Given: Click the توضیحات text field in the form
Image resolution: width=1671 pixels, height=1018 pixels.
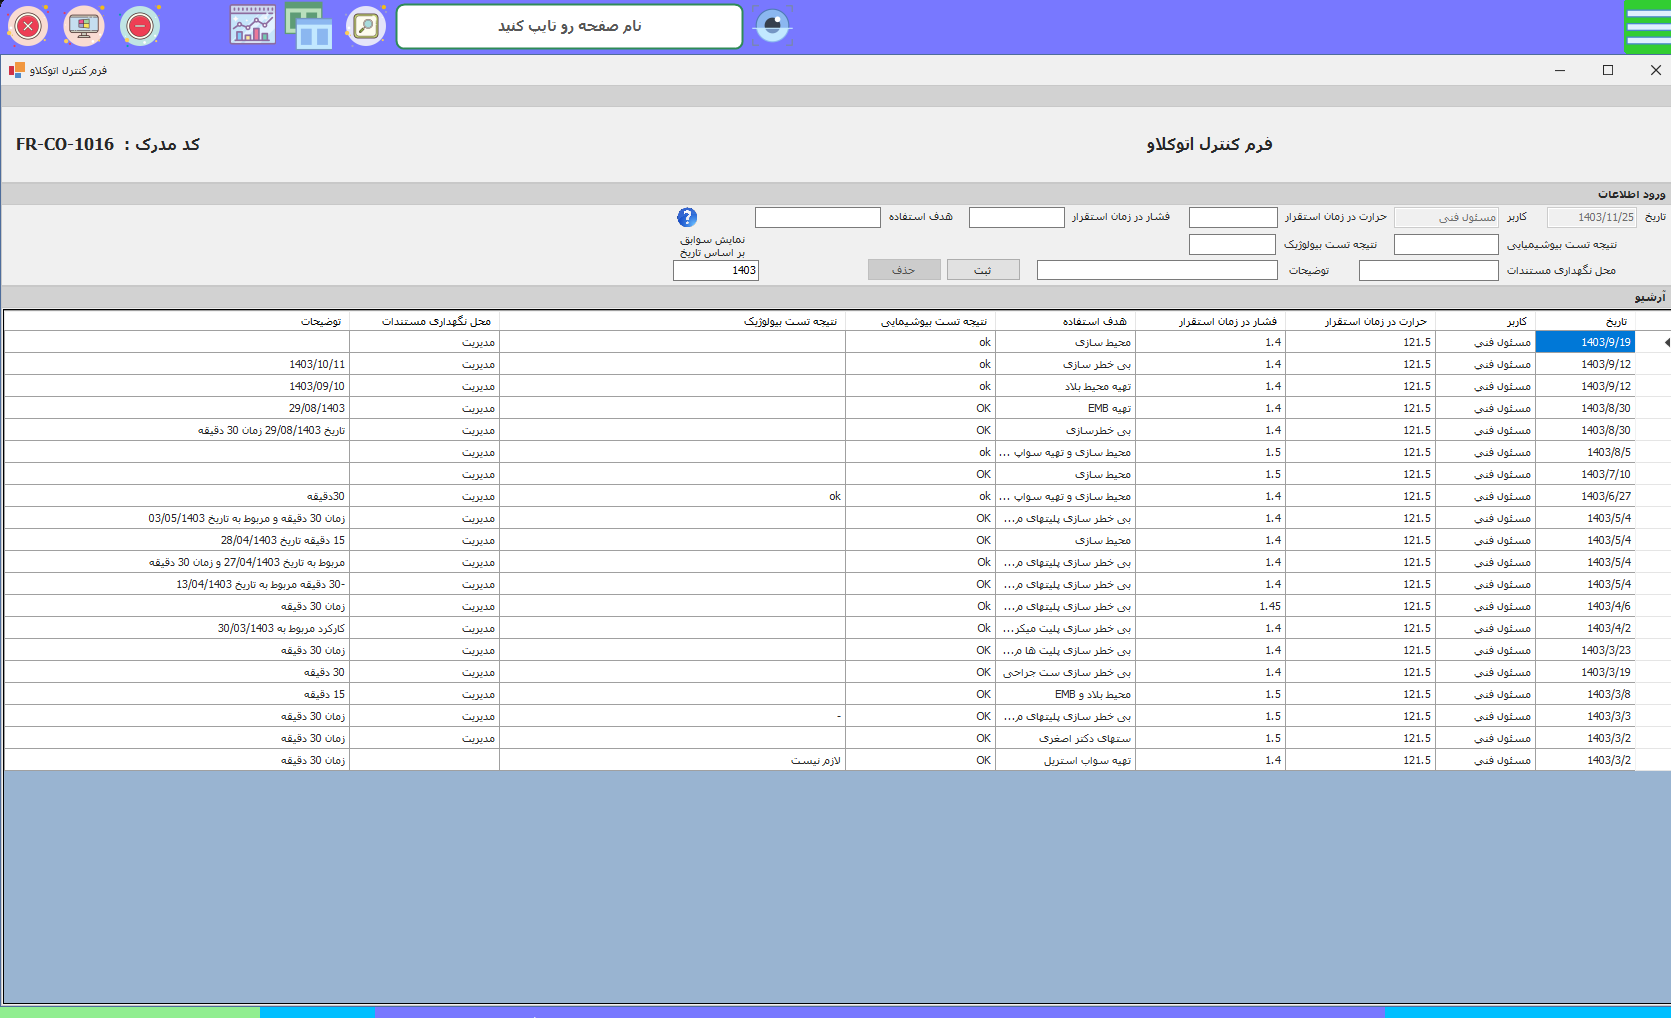Looking at the screenshot, I should (x=1156, y=270).
